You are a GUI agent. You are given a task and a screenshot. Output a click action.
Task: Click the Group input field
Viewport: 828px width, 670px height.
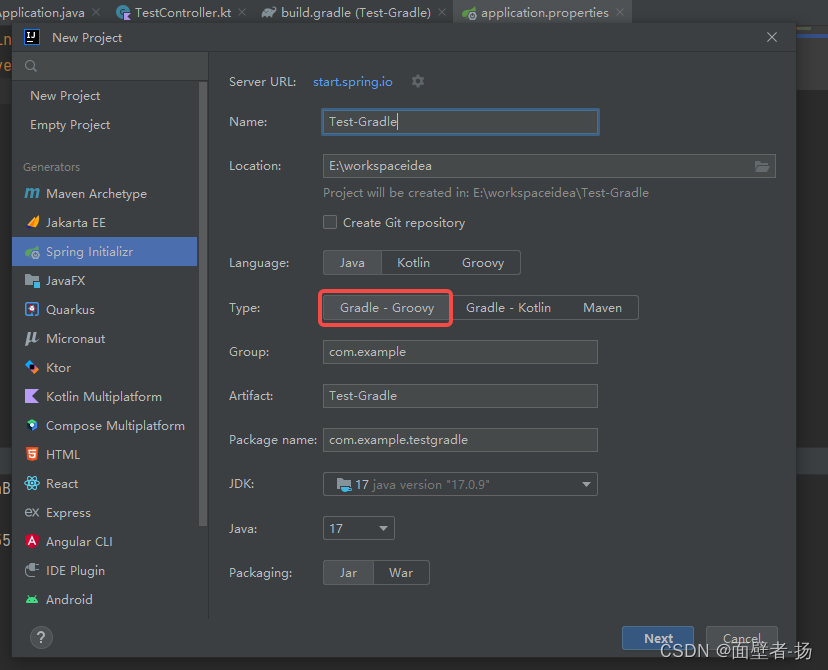pos(460,352)
